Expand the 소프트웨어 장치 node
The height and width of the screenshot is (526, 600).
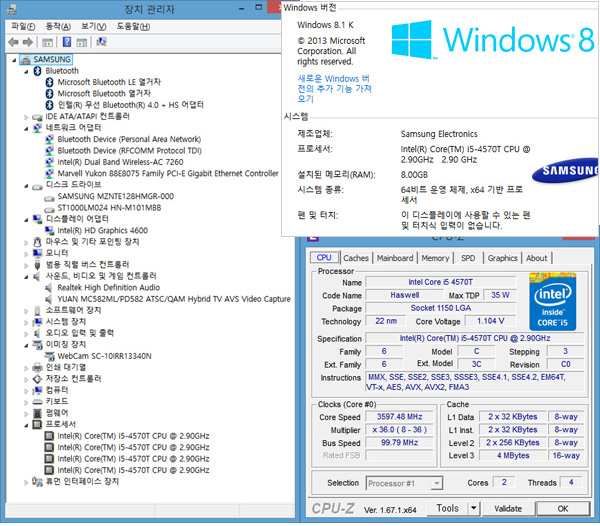click(x=26, y=311)
